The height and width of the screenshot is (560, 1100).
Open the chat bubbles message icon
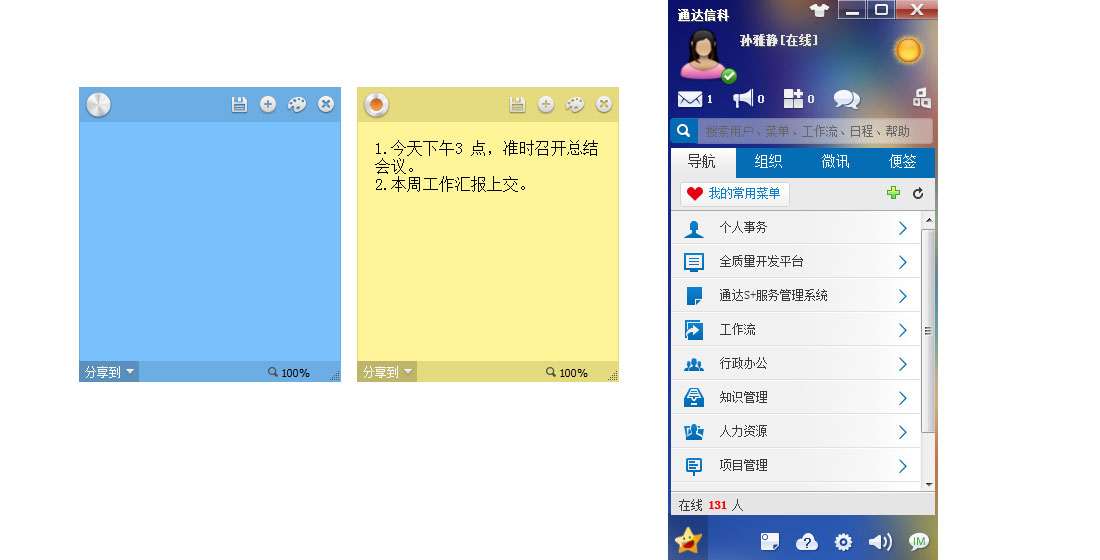(x=846, y=99)
